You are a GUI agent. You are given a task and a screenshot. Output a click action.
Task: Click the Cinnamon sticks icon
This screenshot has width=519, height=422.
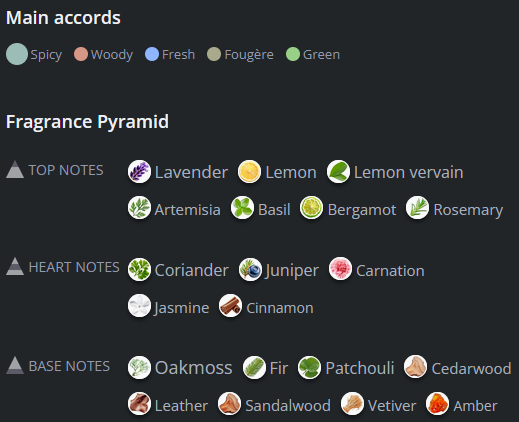pos(230,306)
